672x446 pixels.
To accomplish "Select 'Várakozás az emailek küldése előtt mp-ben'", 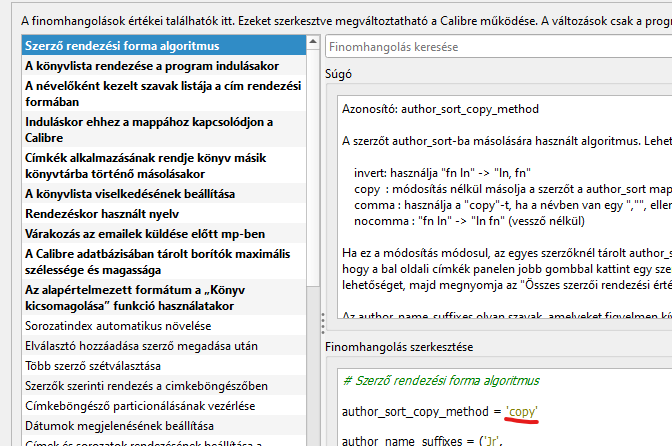I will 164,233.
